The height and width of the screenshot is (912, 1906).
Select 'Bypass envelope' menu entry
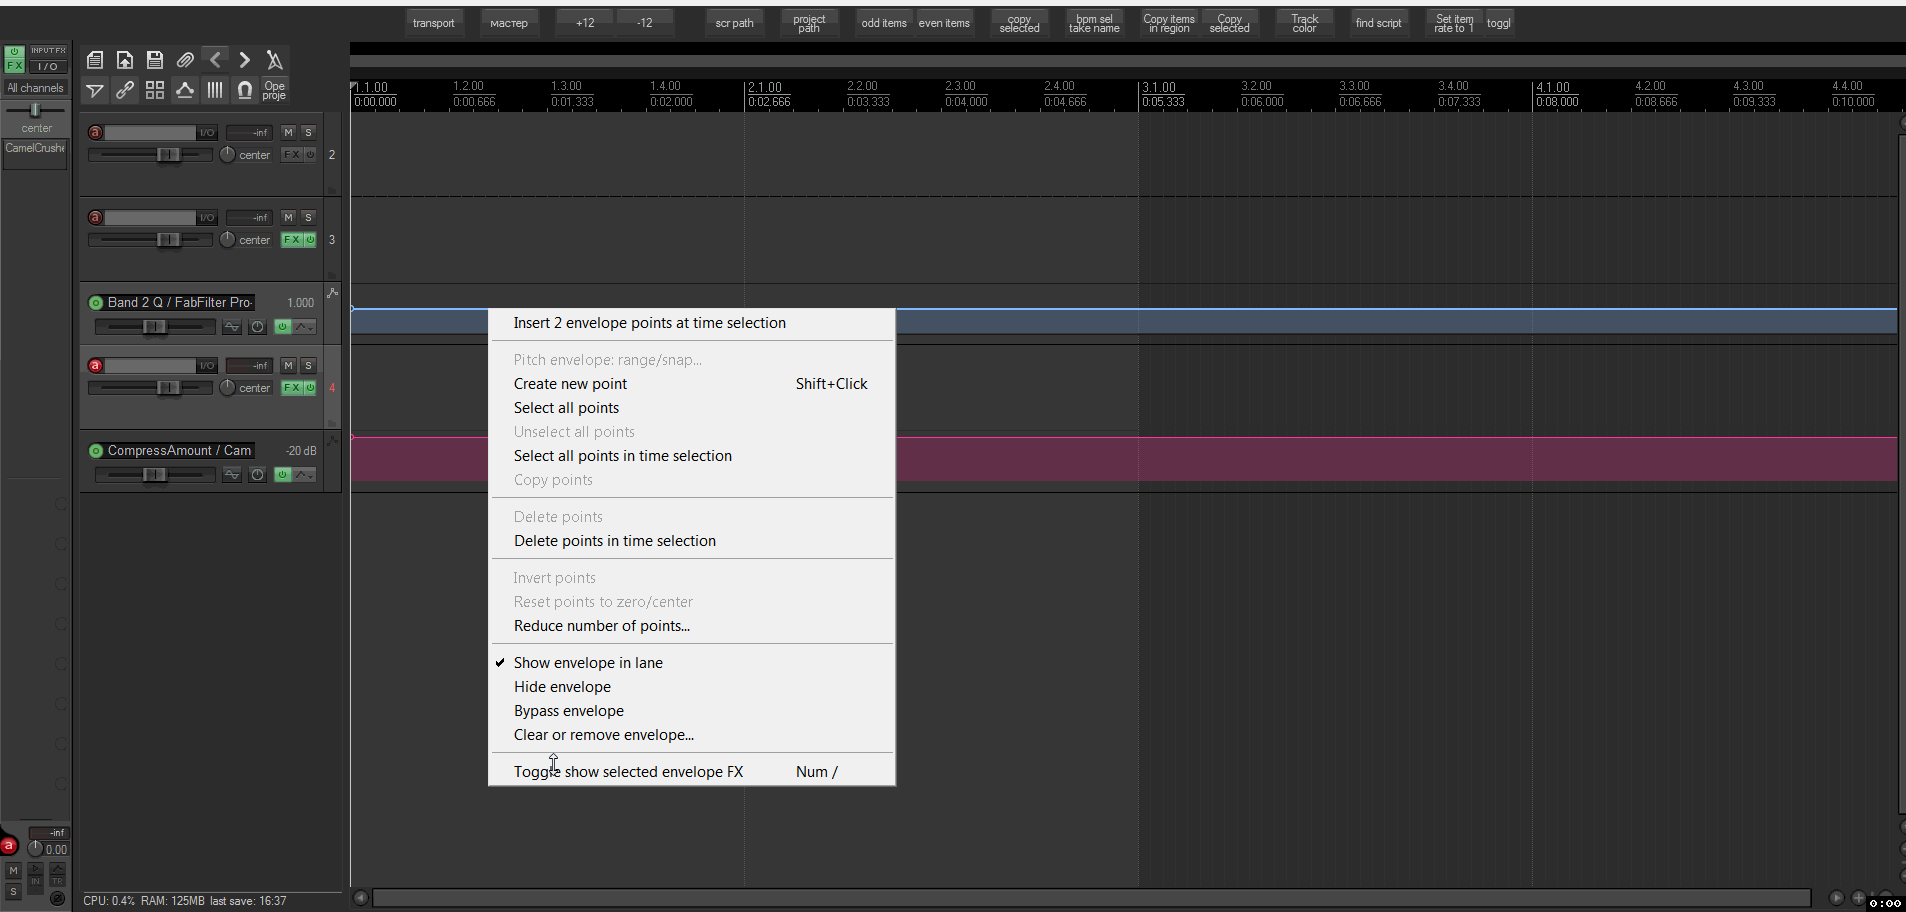(568, 711)
